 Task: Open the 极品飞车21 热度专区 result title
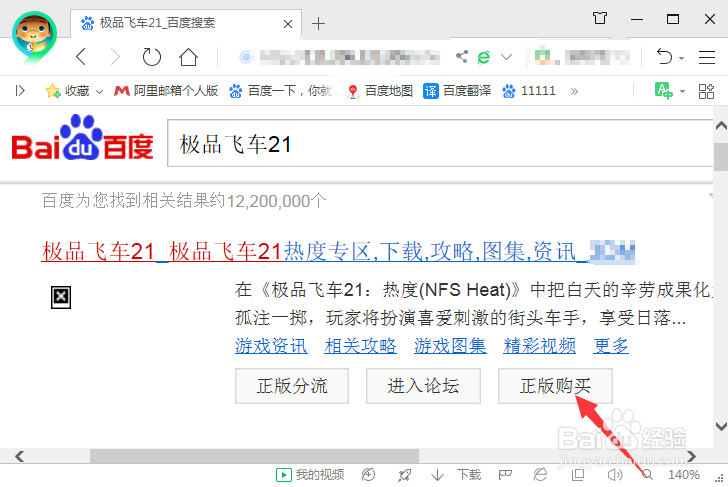338,252
